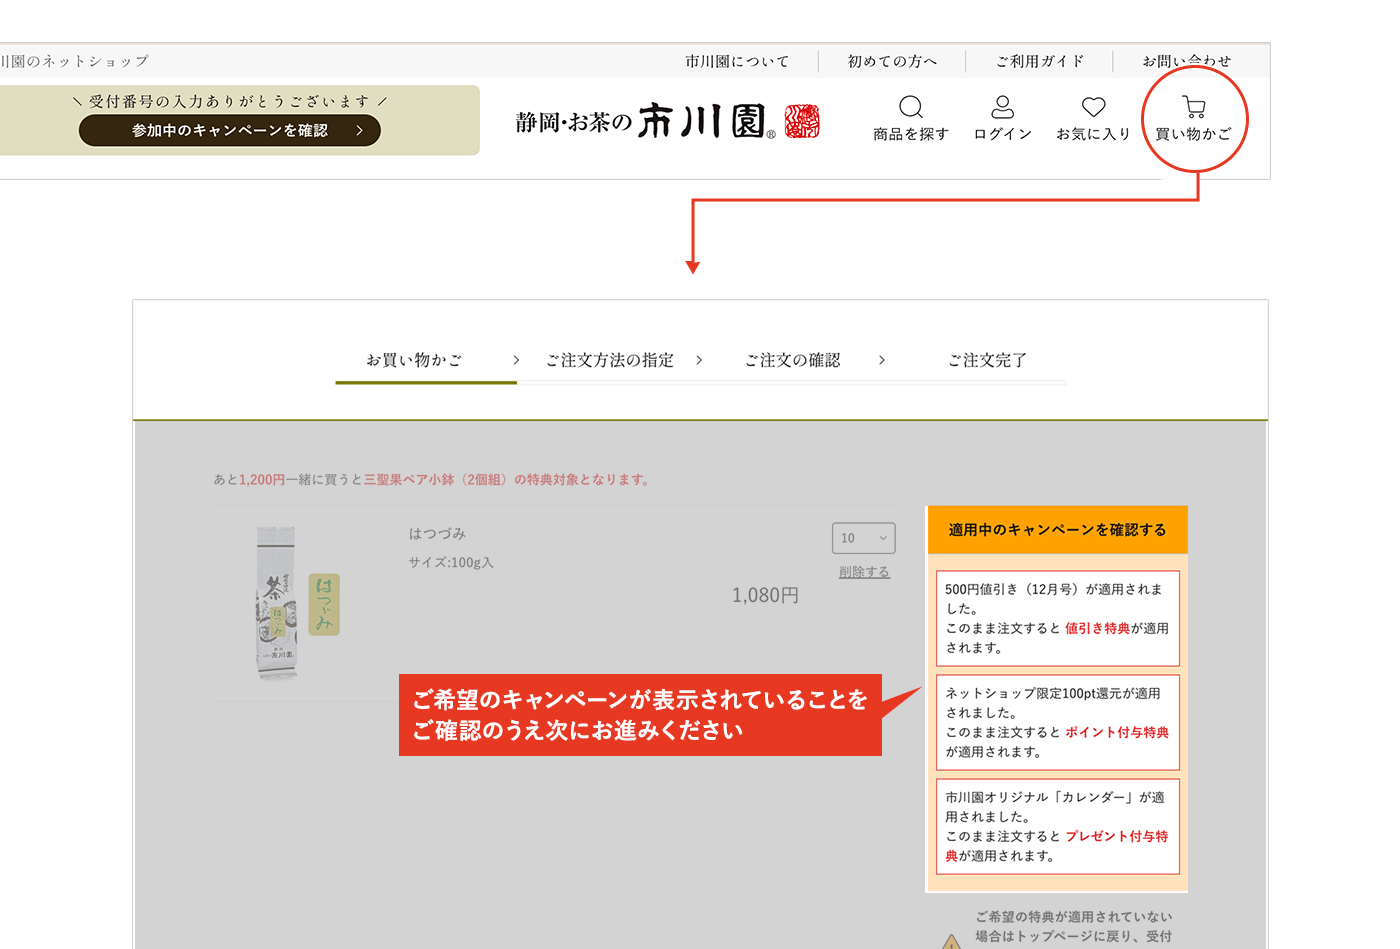This screenshot has height=949, width=1400.
Task: Open the shopping cart (買い物かご) icon
Action: (x=1193, y=108)
